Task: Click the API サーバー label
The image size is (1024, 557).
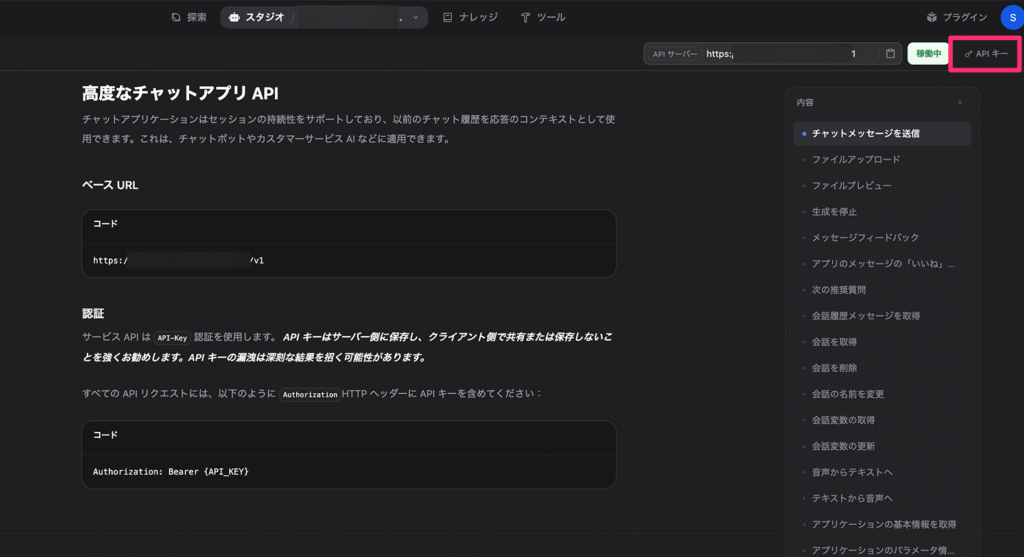Action: point(675,54)
